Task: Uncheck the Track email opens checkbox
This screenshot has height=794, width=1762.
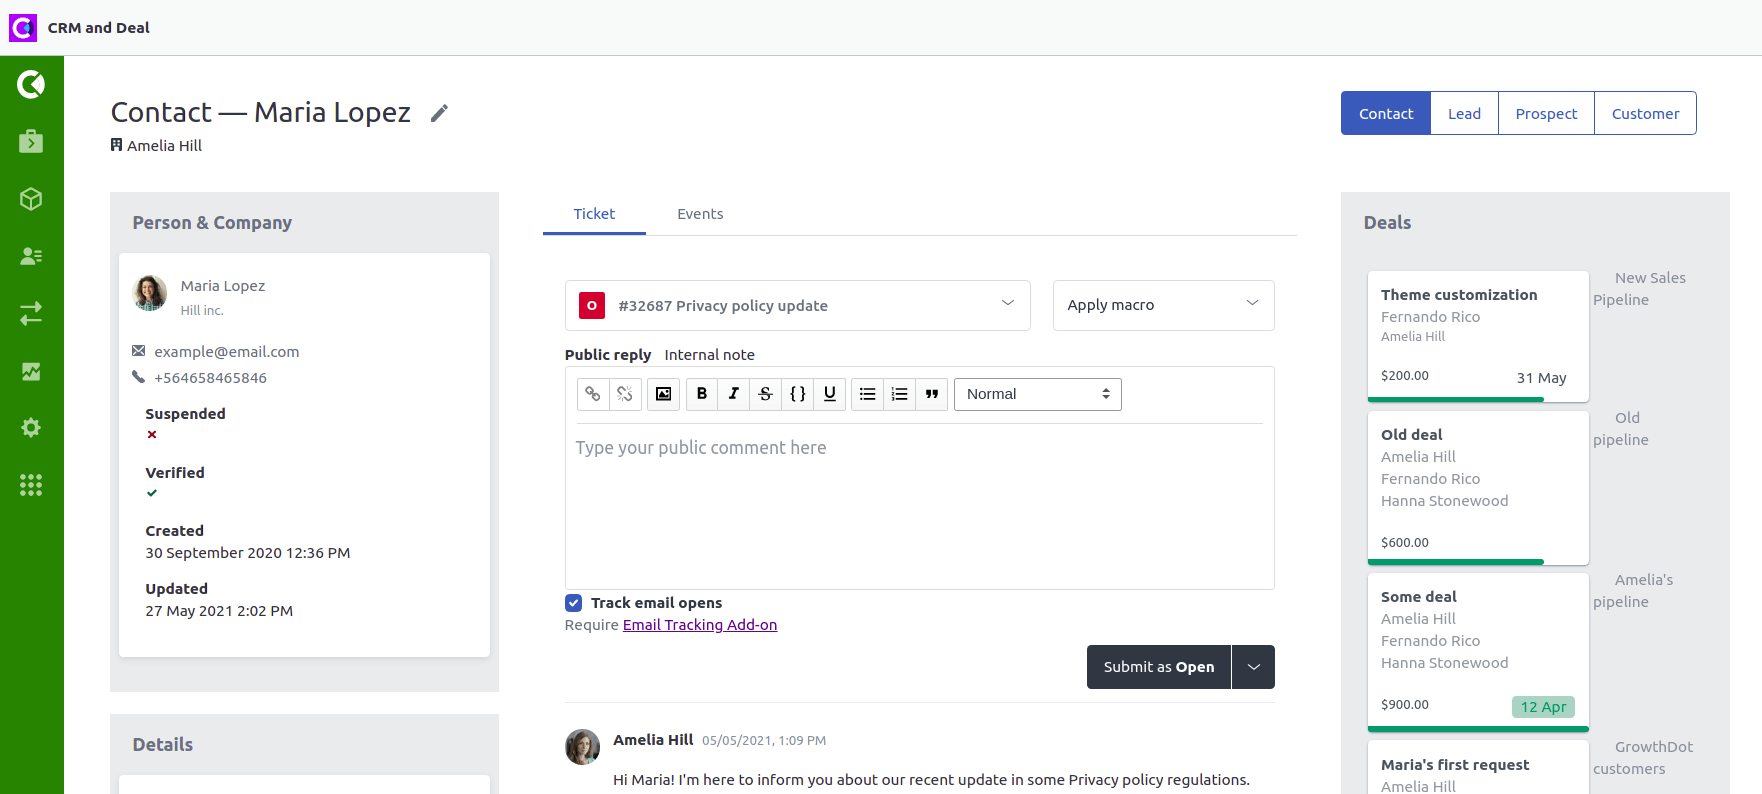Action: tap(574, 603)
